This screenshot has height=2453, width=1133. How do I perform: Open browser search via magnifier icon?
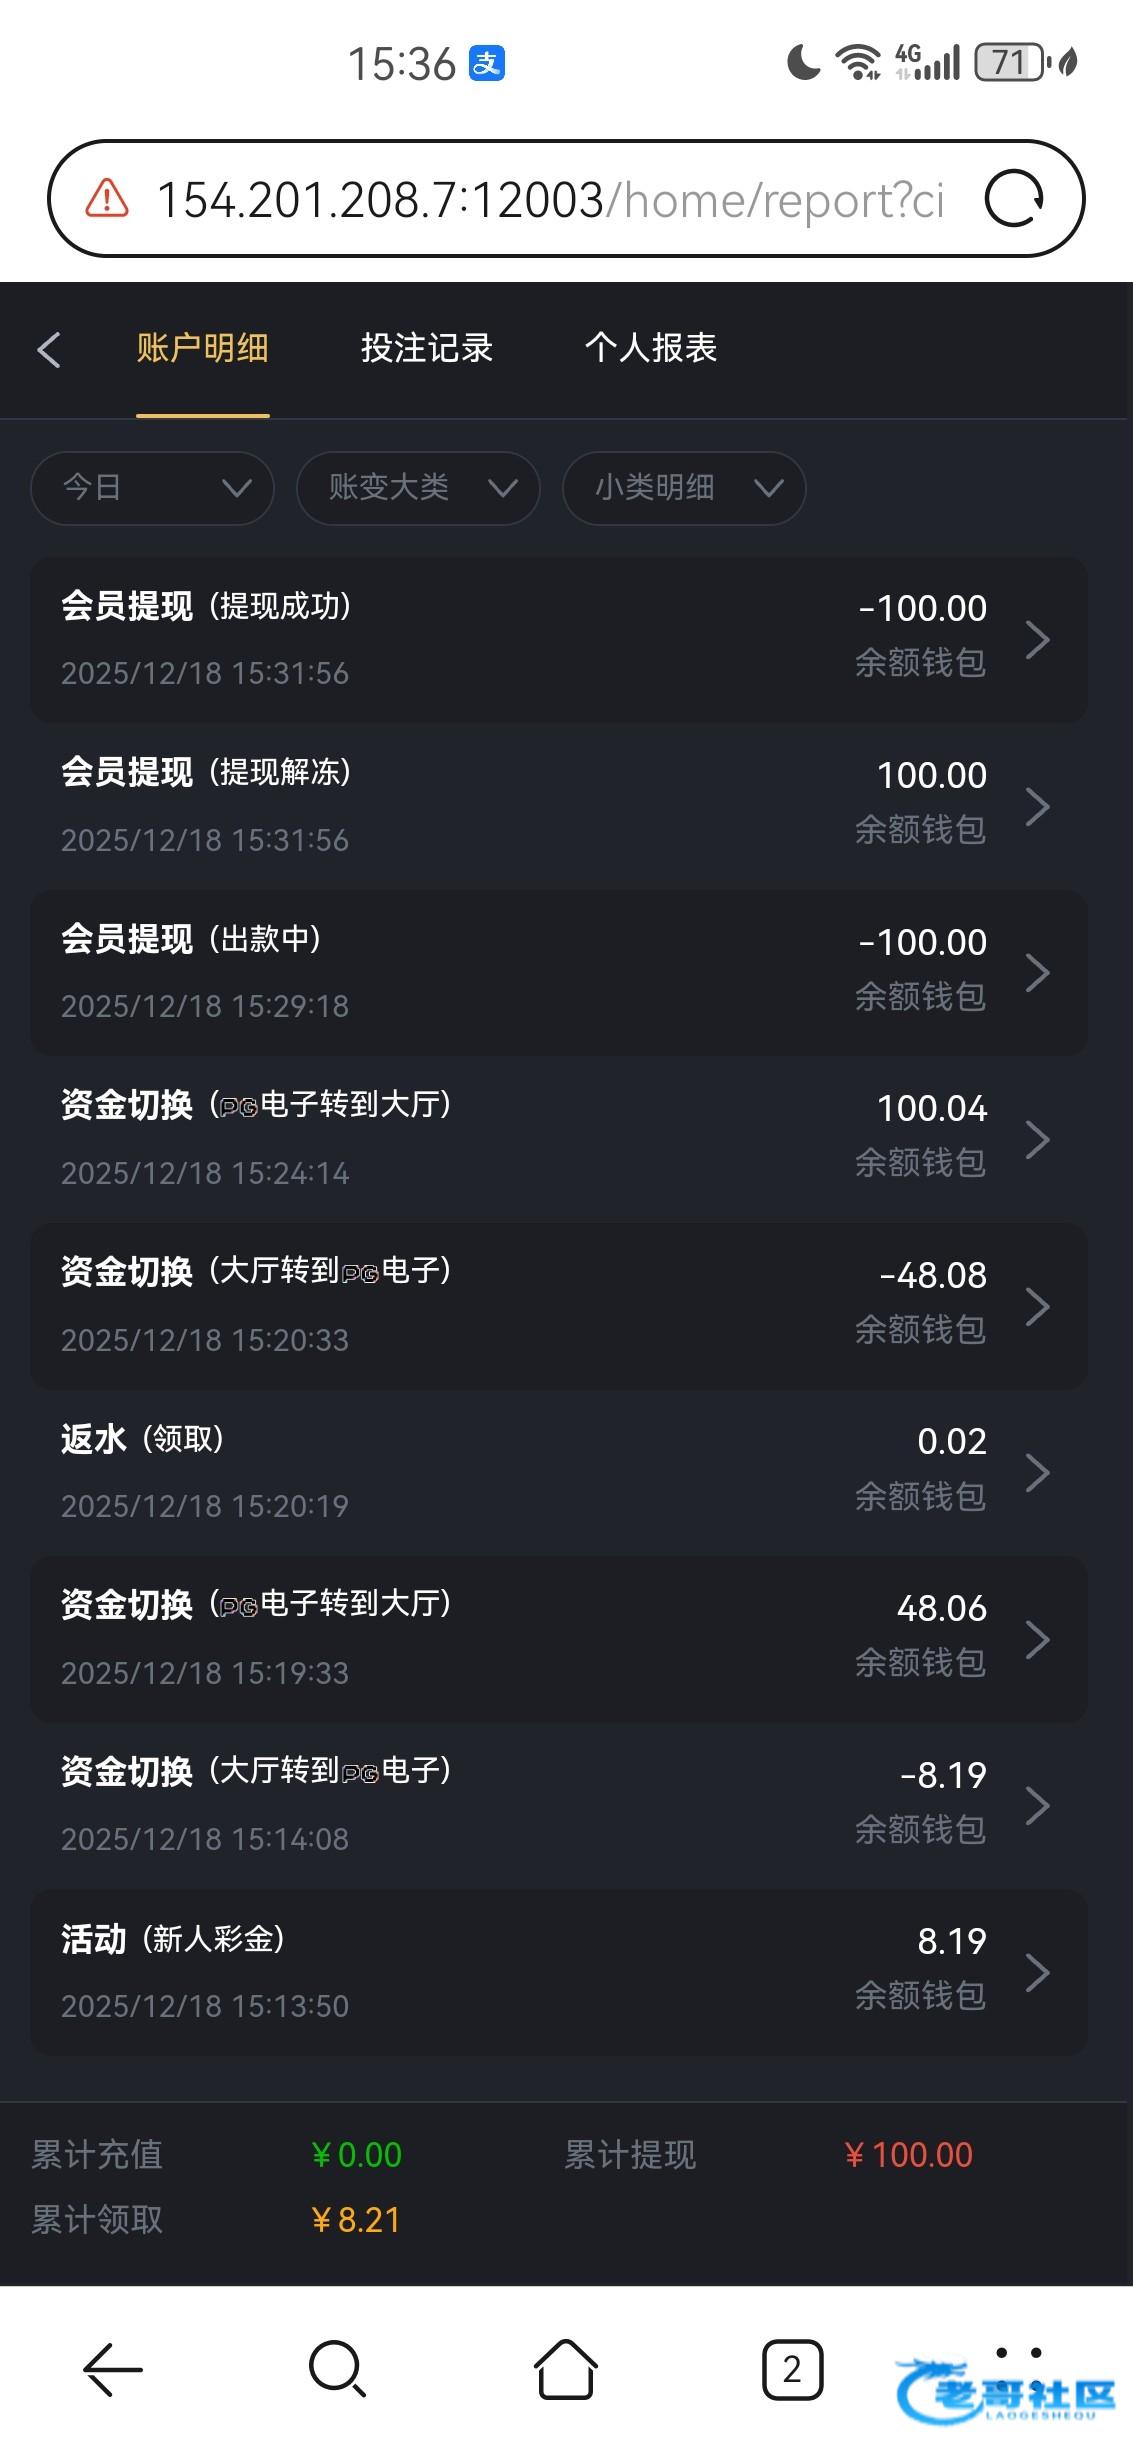click(x=337, y=2369)
